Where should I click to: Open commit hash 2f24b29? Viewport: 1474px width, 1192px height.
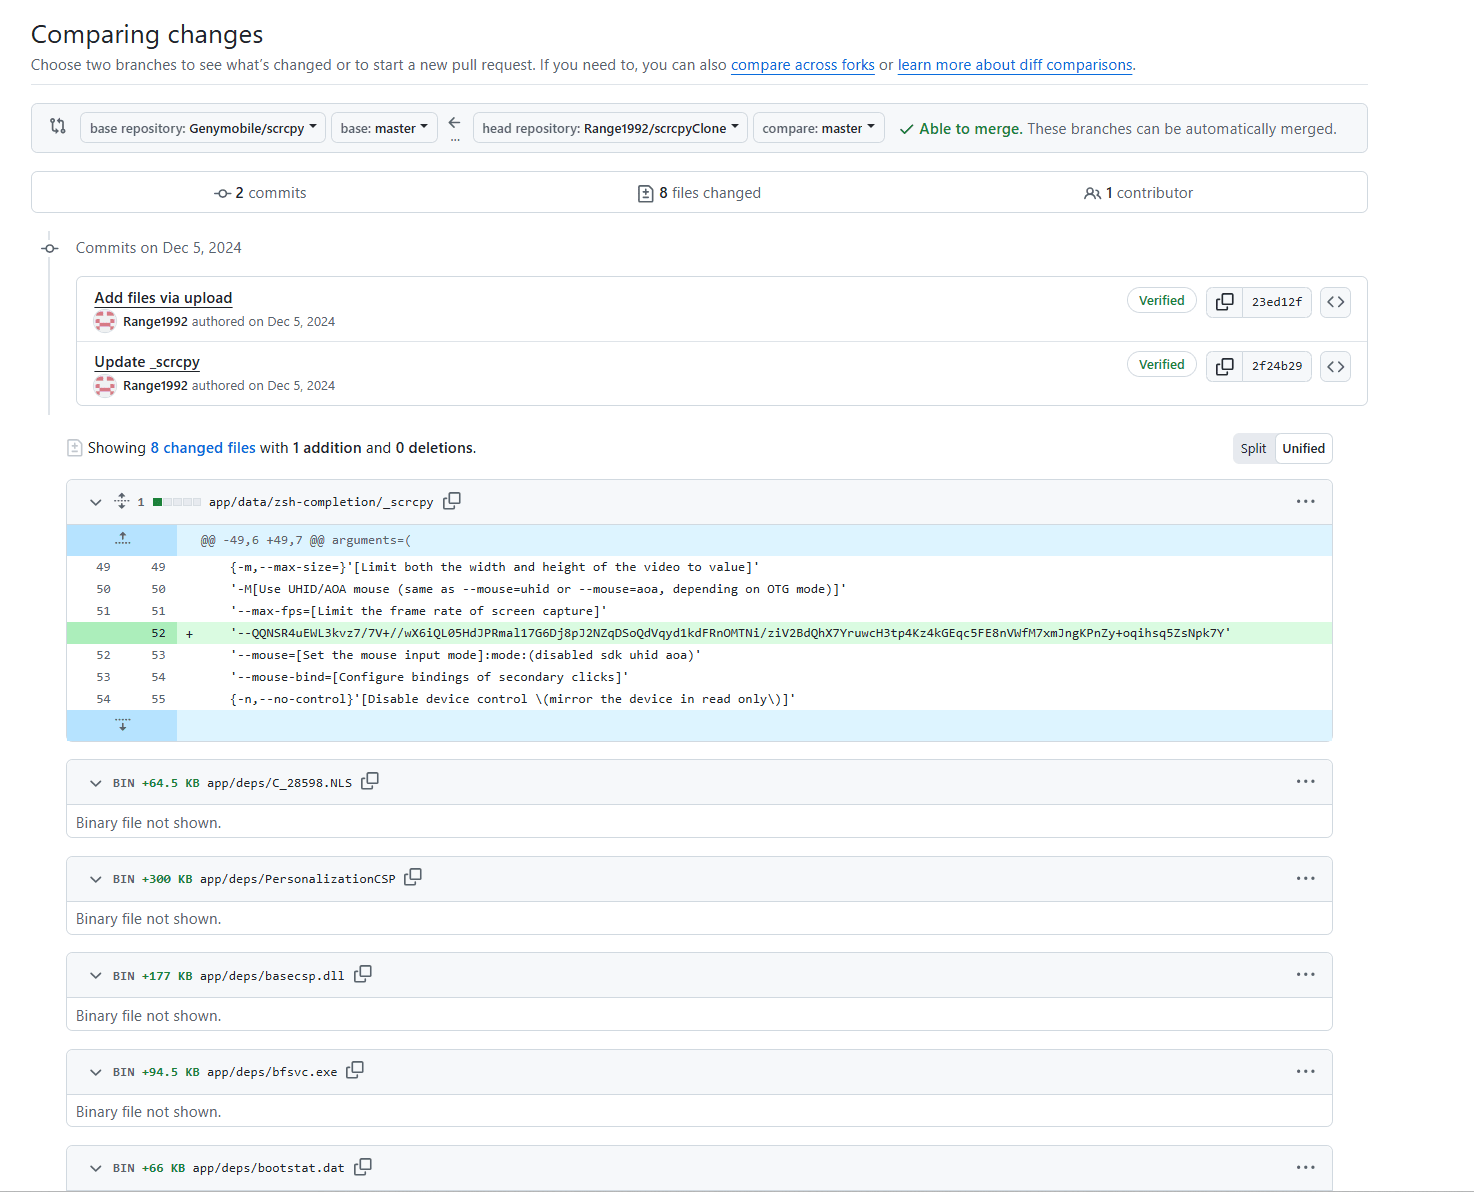(1277, 366)
